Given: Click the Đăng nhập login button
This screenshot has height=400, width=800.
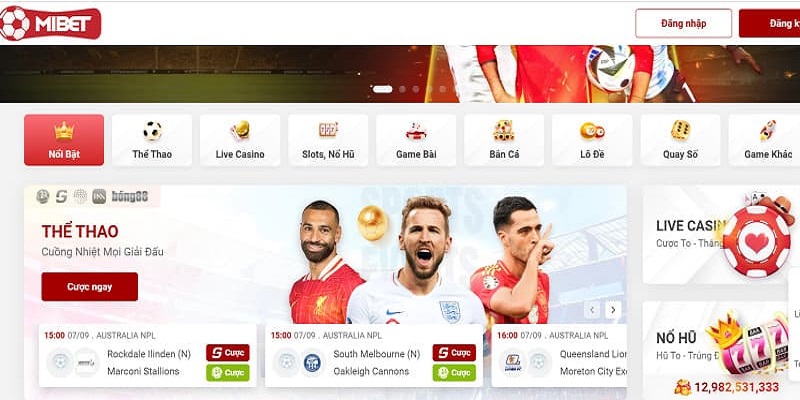Looking at the screenshot, I should click(684, 23).
